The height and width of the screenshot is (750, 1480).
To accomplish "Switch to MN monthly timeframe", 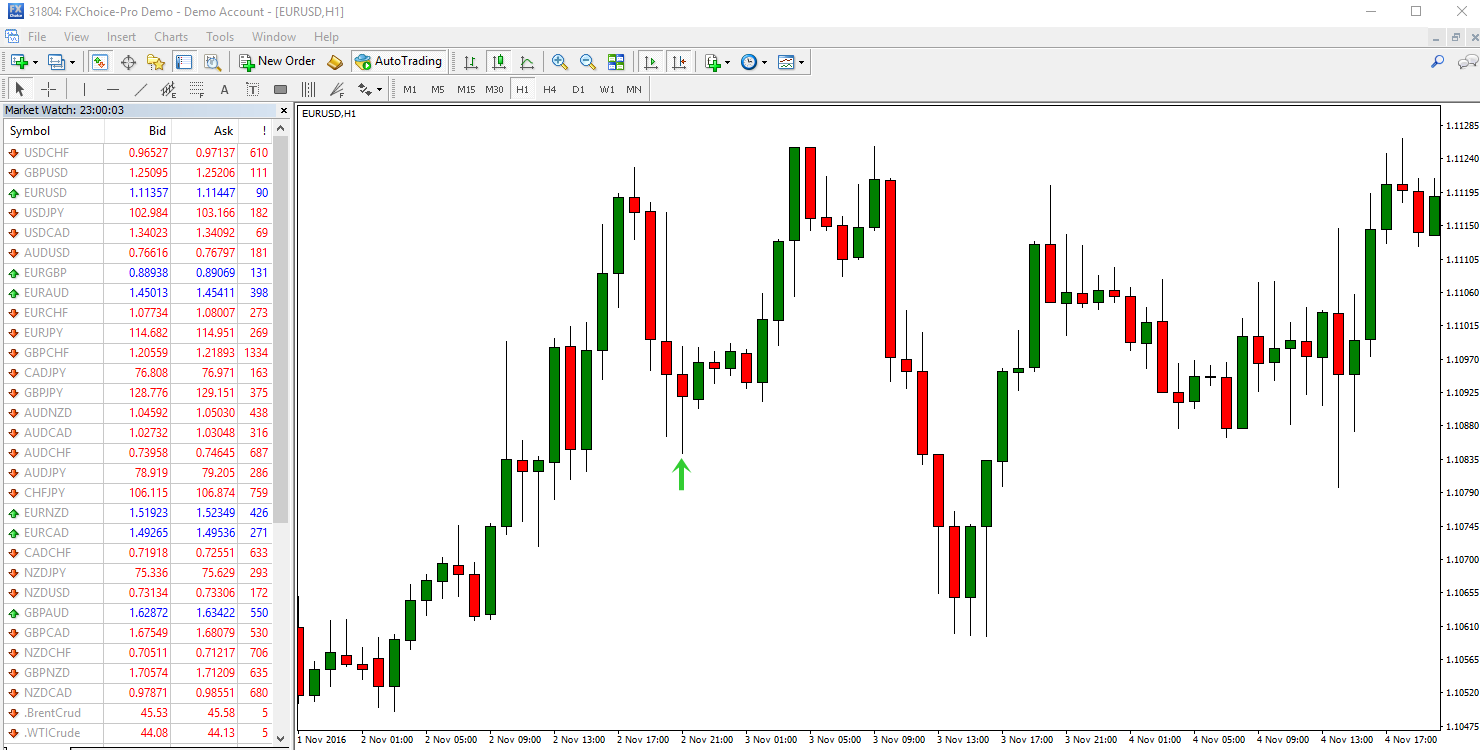I will tap(634, 90).
